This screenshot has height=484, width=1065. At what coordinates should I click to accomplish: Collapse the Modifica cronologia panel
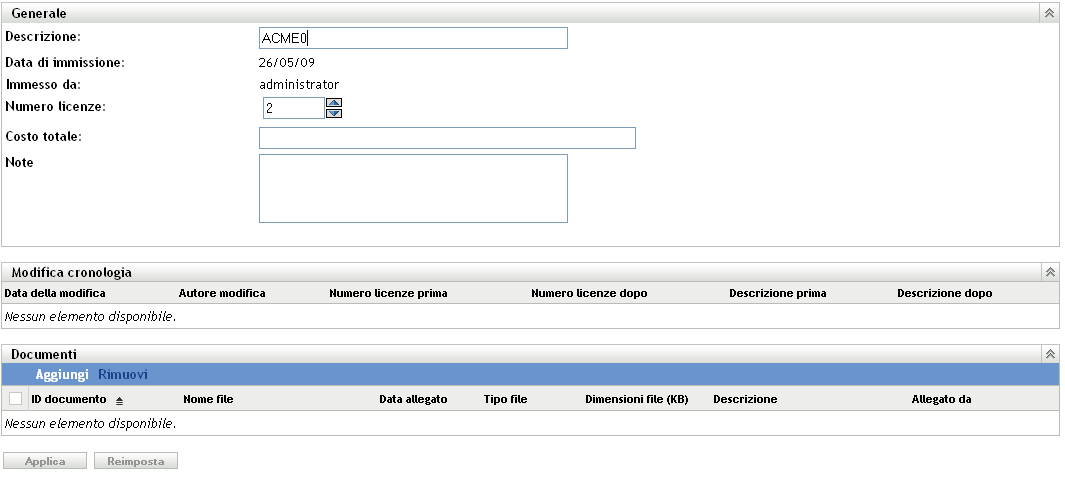click(x=1049, y=272)
